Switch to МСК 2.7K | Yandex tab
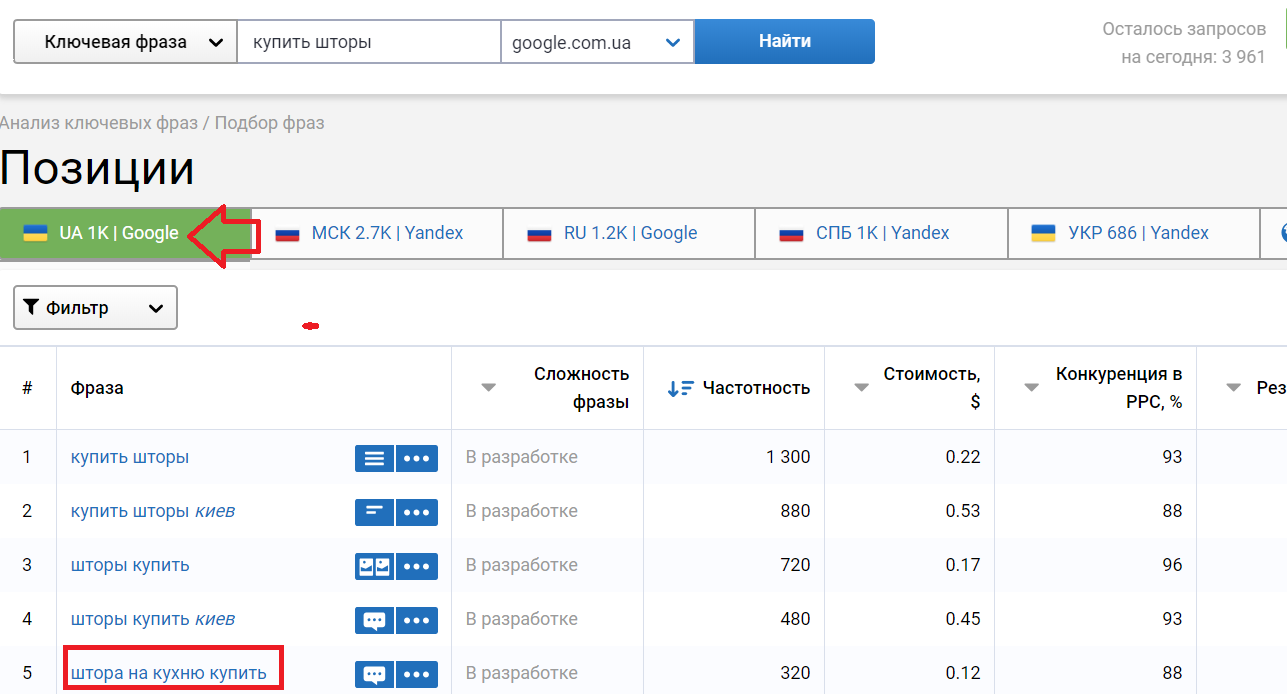1287x694 pixels. 376,233
